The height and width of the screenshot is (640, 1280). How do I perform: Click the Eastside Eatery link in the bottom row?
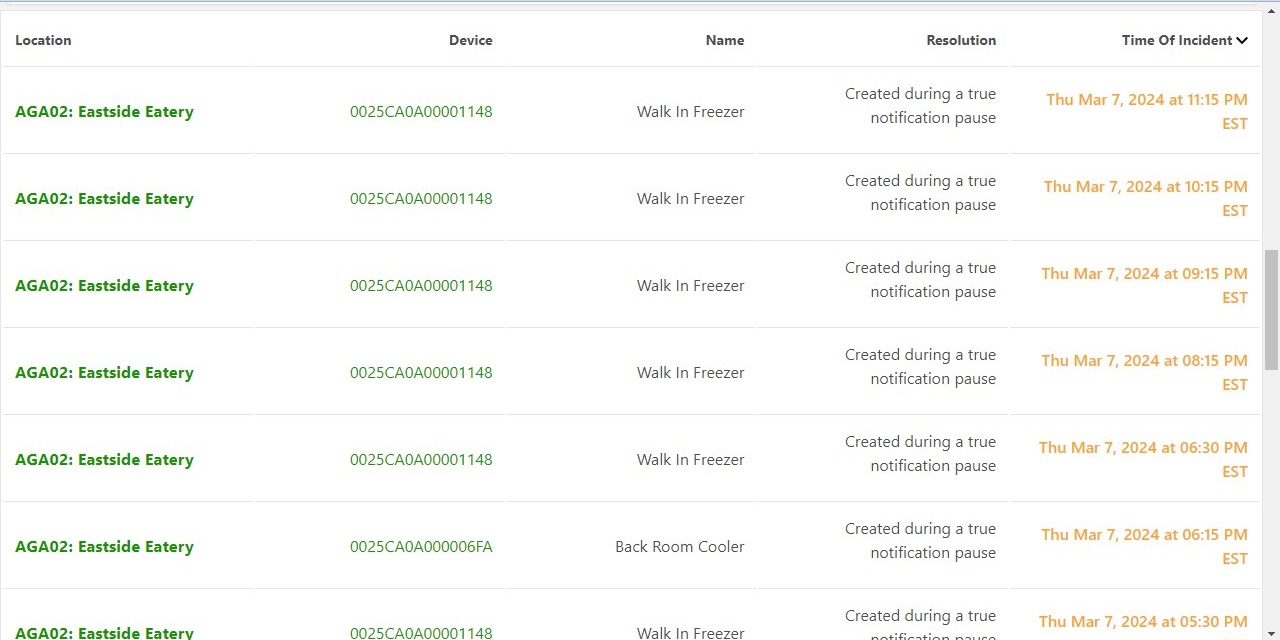104,632
